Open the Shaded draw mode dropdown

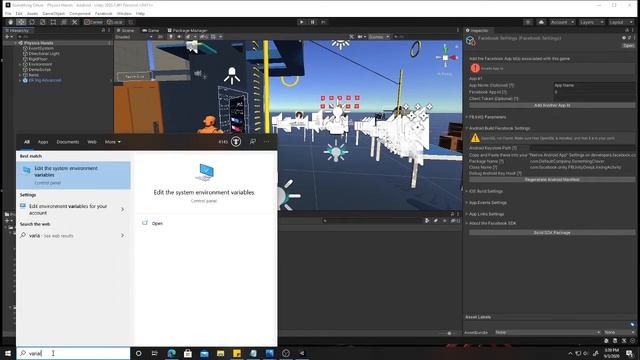pos(133,37)
